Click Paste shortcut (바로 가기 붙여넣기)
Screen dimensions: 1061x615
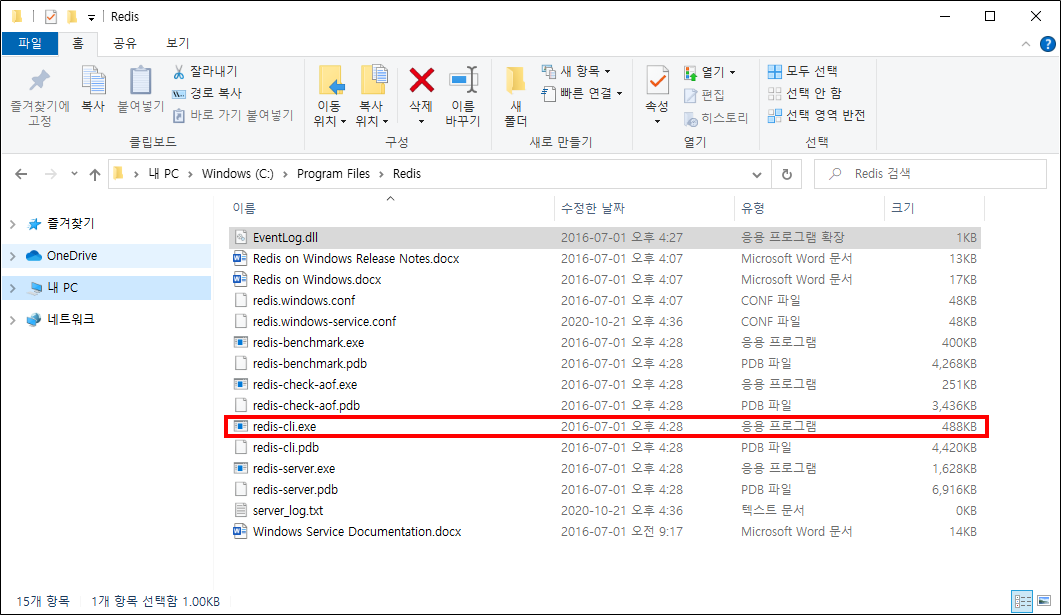pyautogui.click(x=233, y=116)
